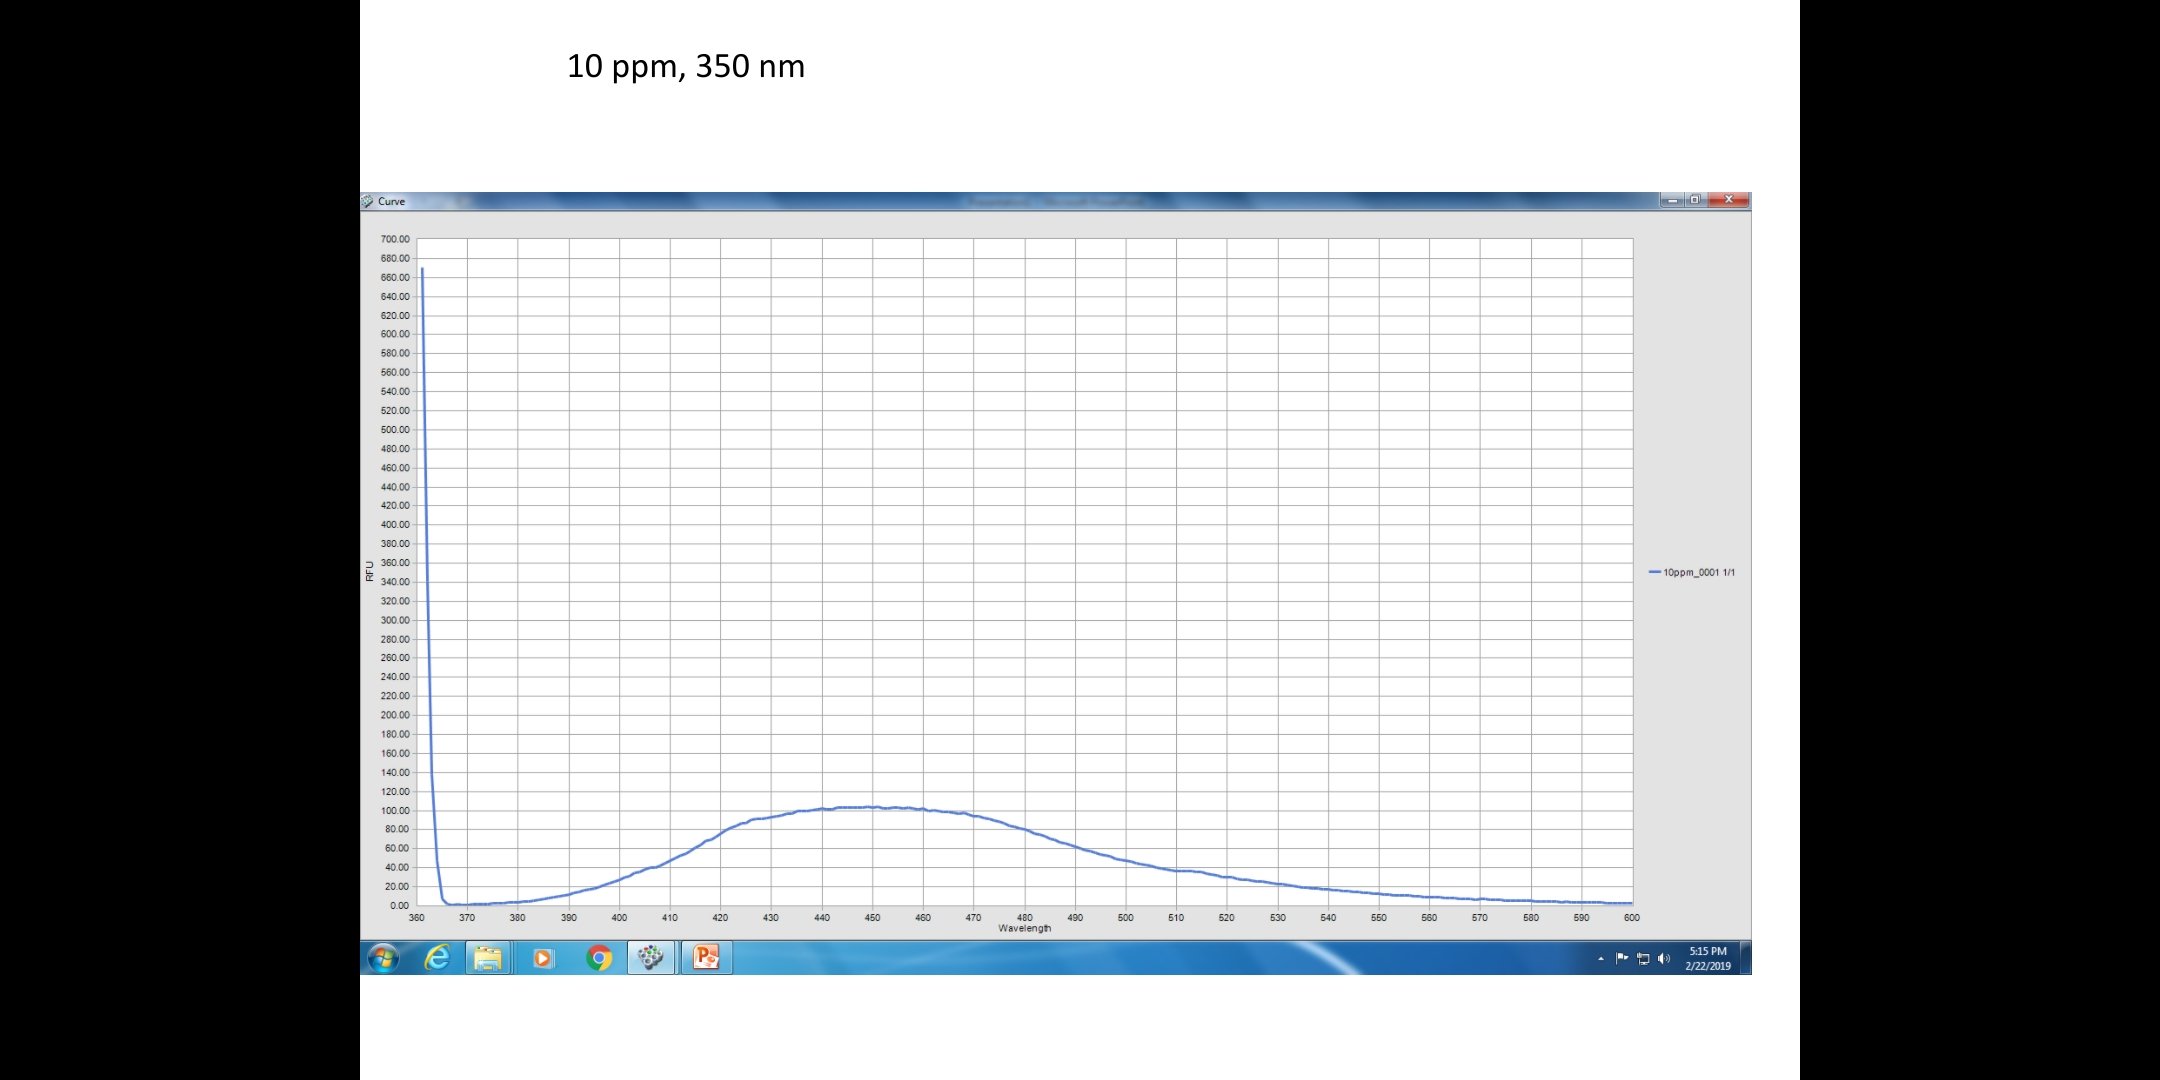Screen dimensions: 2160x1080
Task: Select the 10ppm_0001 1/1 legend entry
Action: pos(1698,573)
